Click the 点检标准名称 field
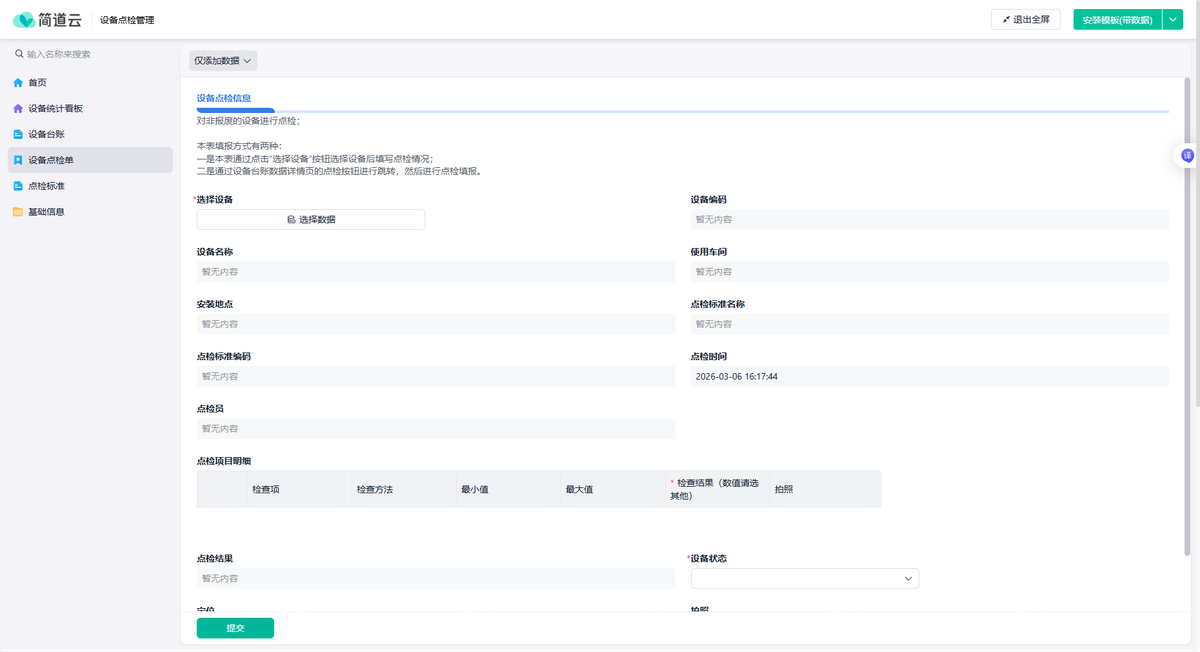The height and width of the screenshot is (652, 1200). coord(930,324)
